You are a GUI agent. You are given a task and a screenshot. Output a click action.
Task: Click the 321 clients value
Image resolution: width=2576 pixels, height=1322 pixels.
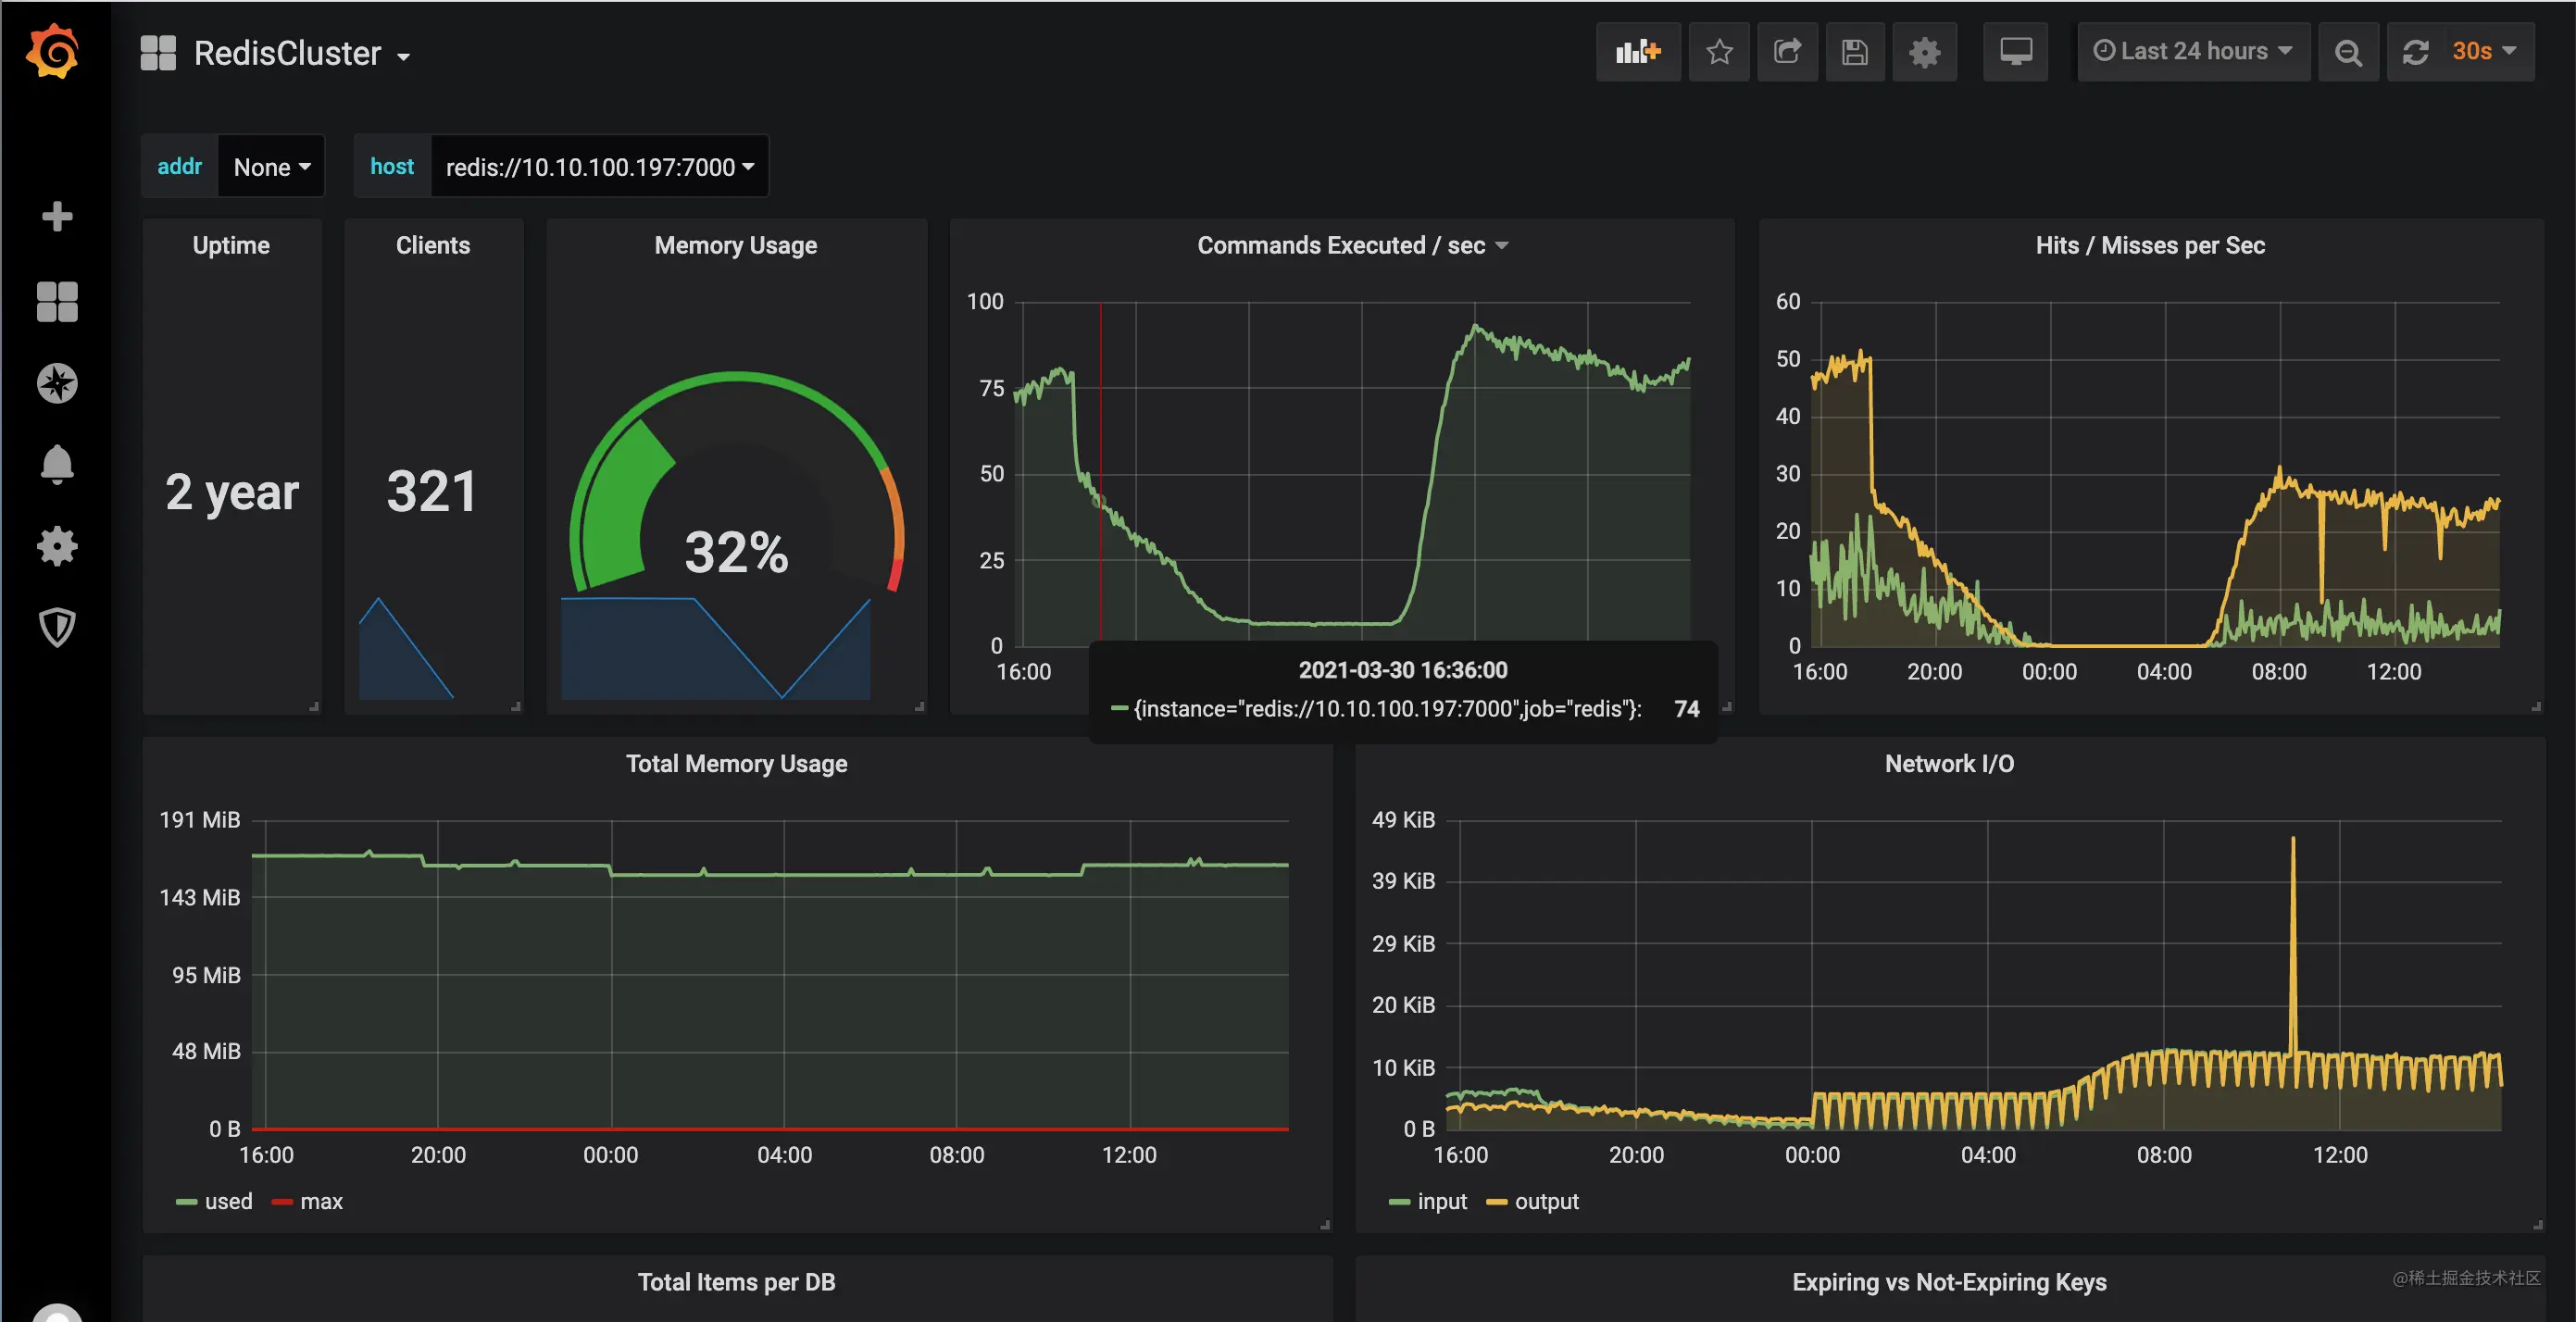[432, 491]
